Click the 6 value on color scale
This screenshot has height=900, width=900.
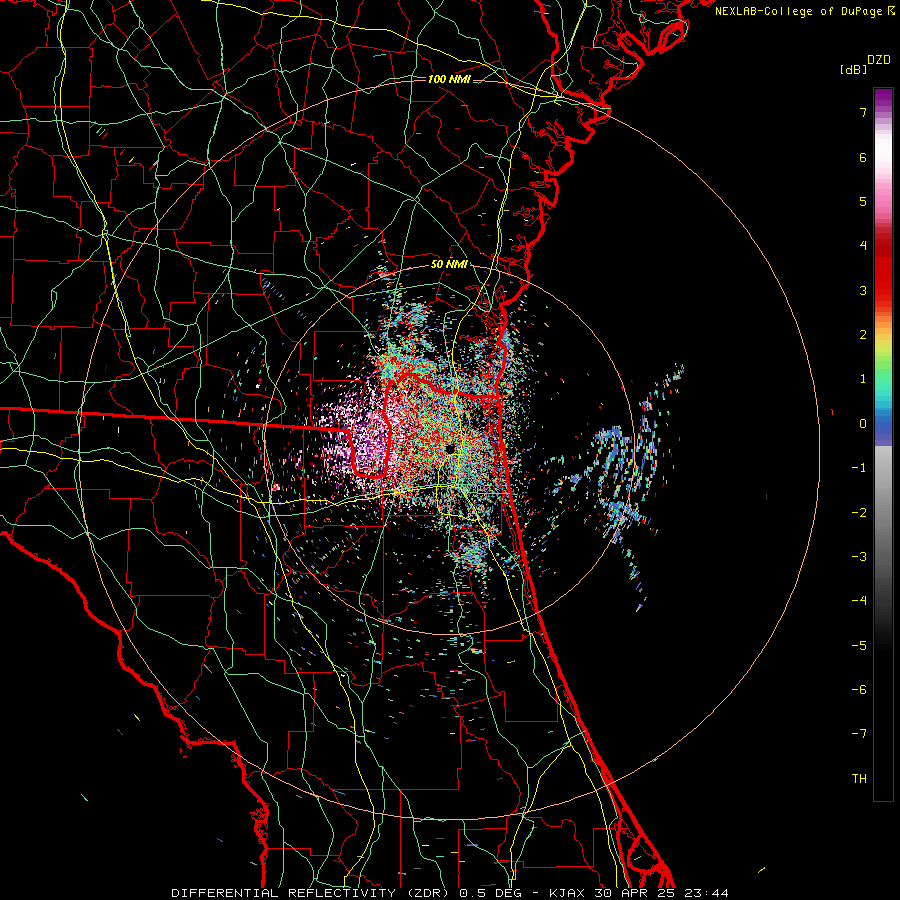pos(863,157)
